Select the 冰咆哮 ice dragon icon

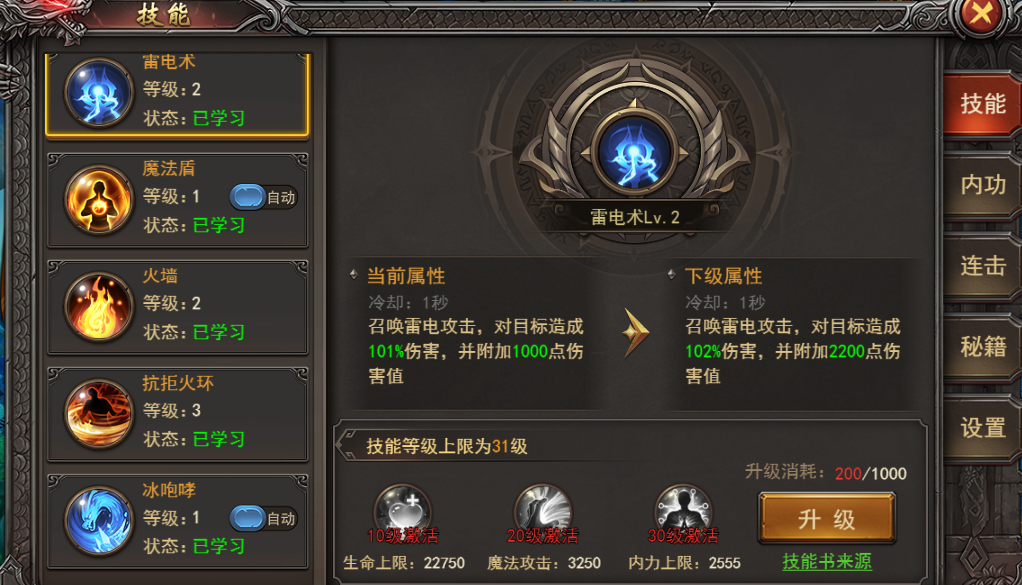(x=99, y=521)
